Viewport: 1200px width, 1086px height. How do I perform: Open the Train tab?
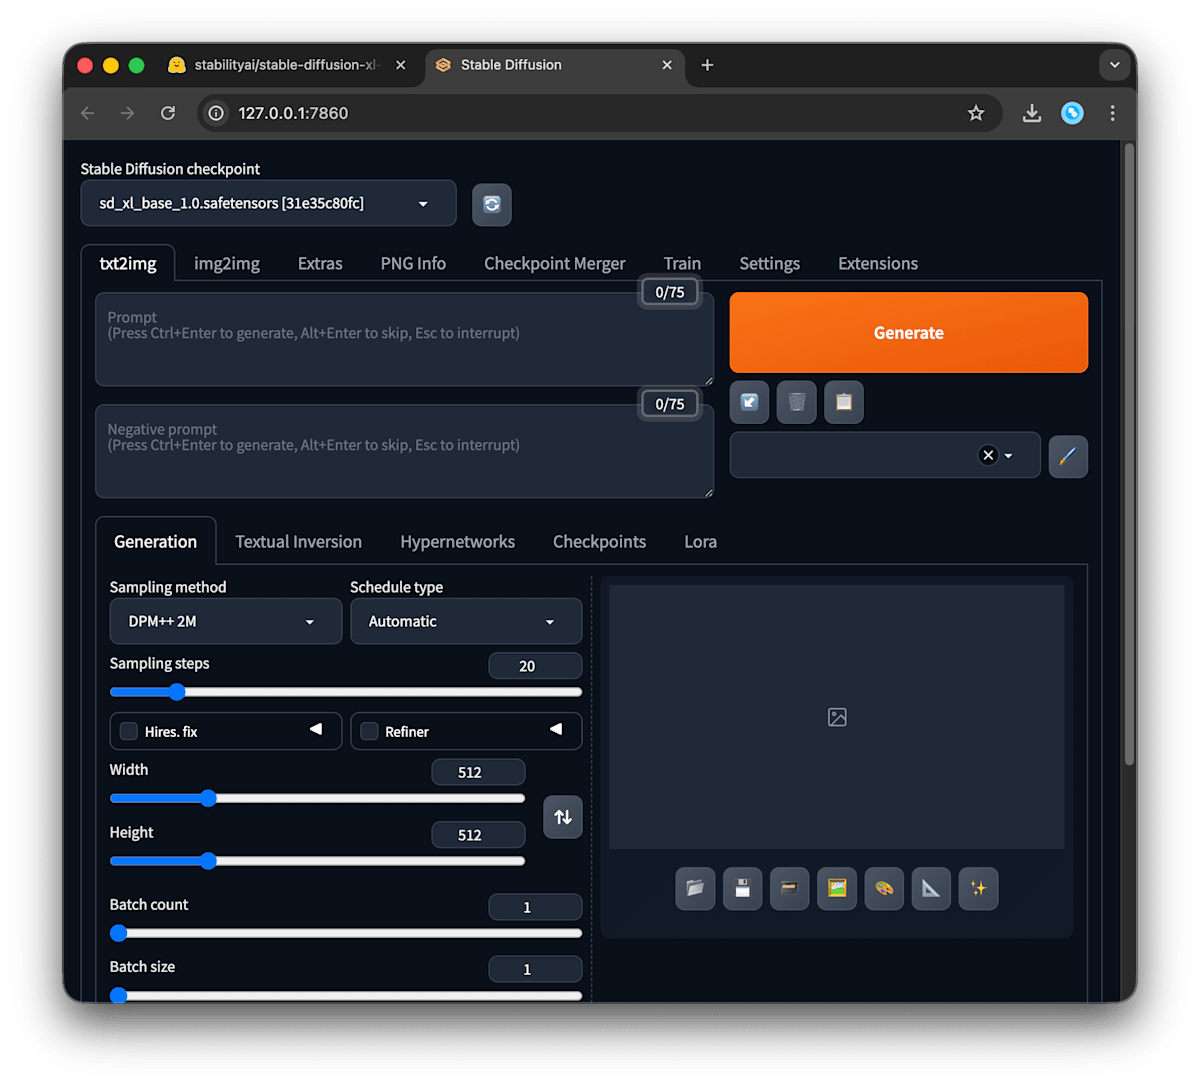coord(682,263)
